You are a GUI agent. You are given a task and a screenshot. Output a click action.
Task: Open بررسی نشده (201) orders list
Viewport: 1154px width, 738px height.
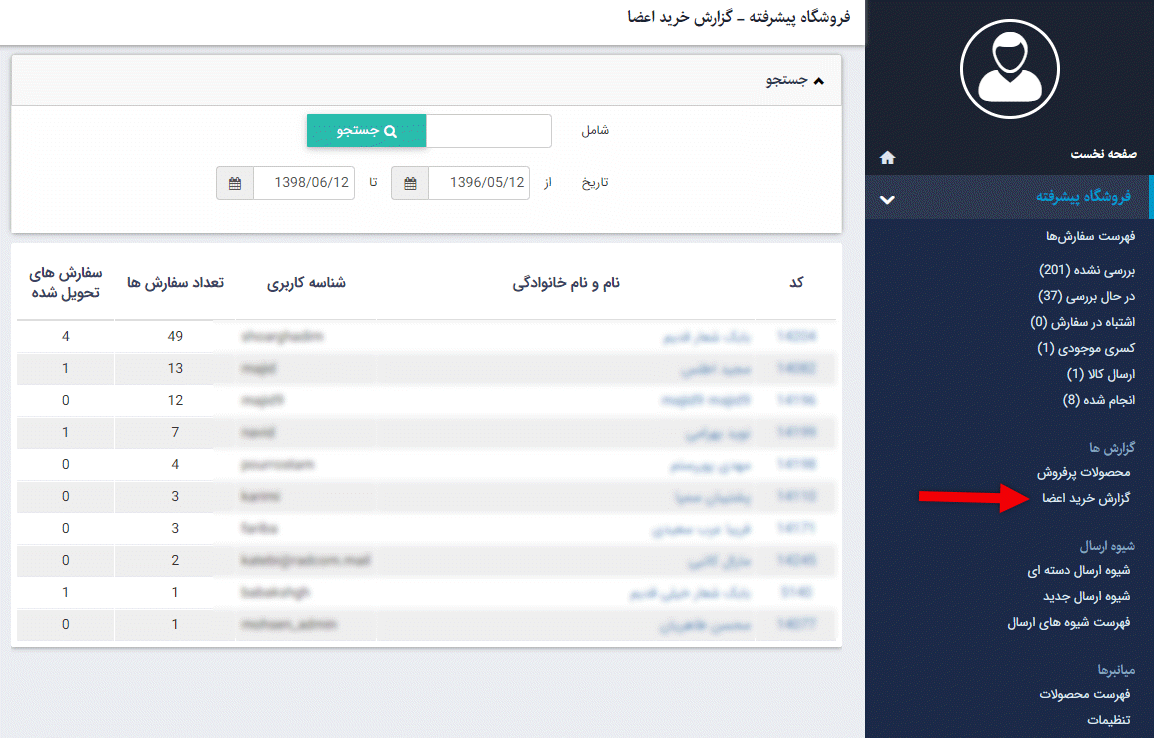point(1087,270)
